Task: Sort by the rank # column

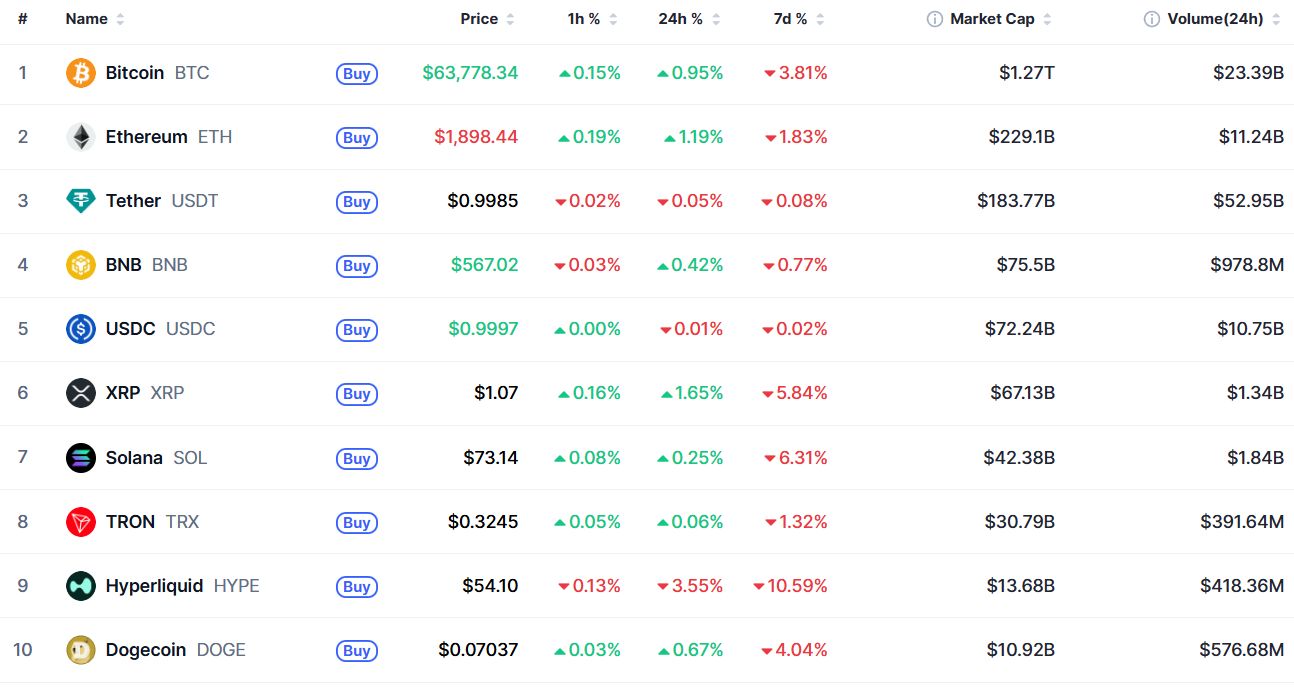Action: point(22,19)
